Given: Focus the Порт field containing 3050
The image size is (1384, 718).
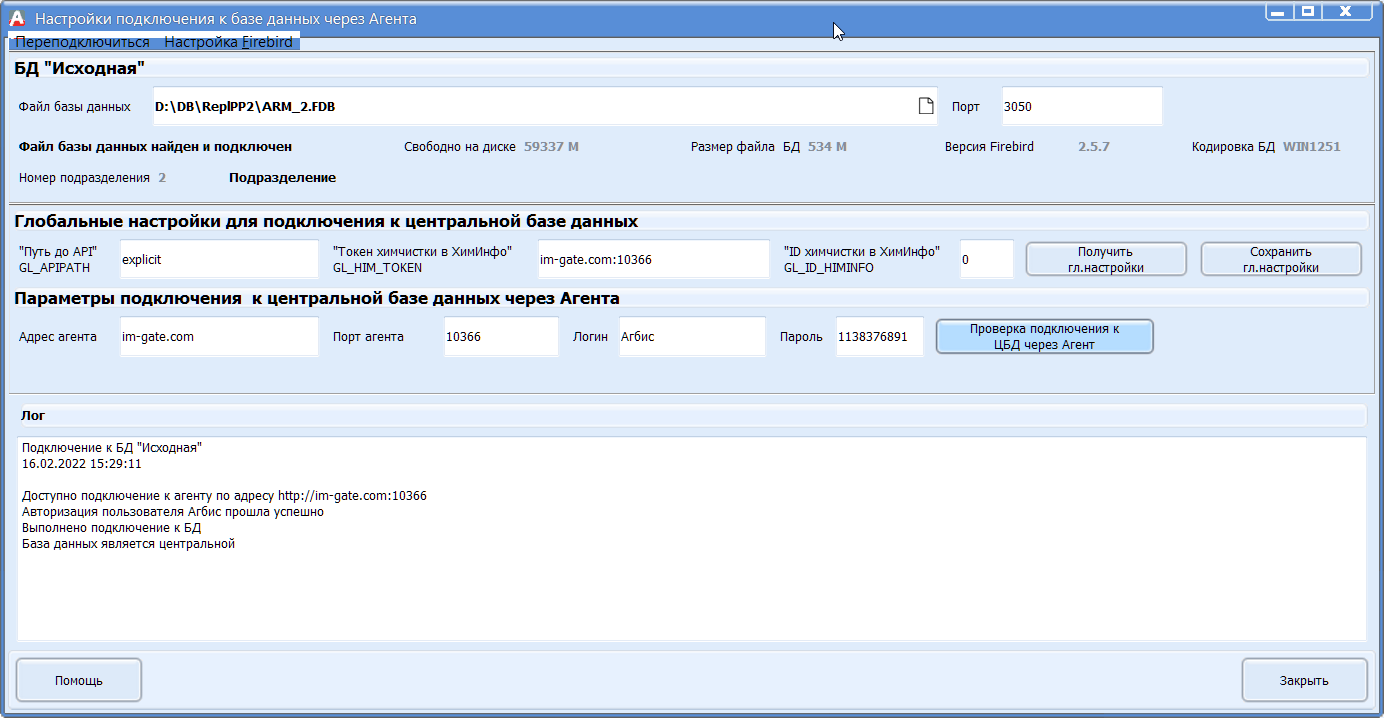Looking at the screenshot, I should pos(1082,106).
